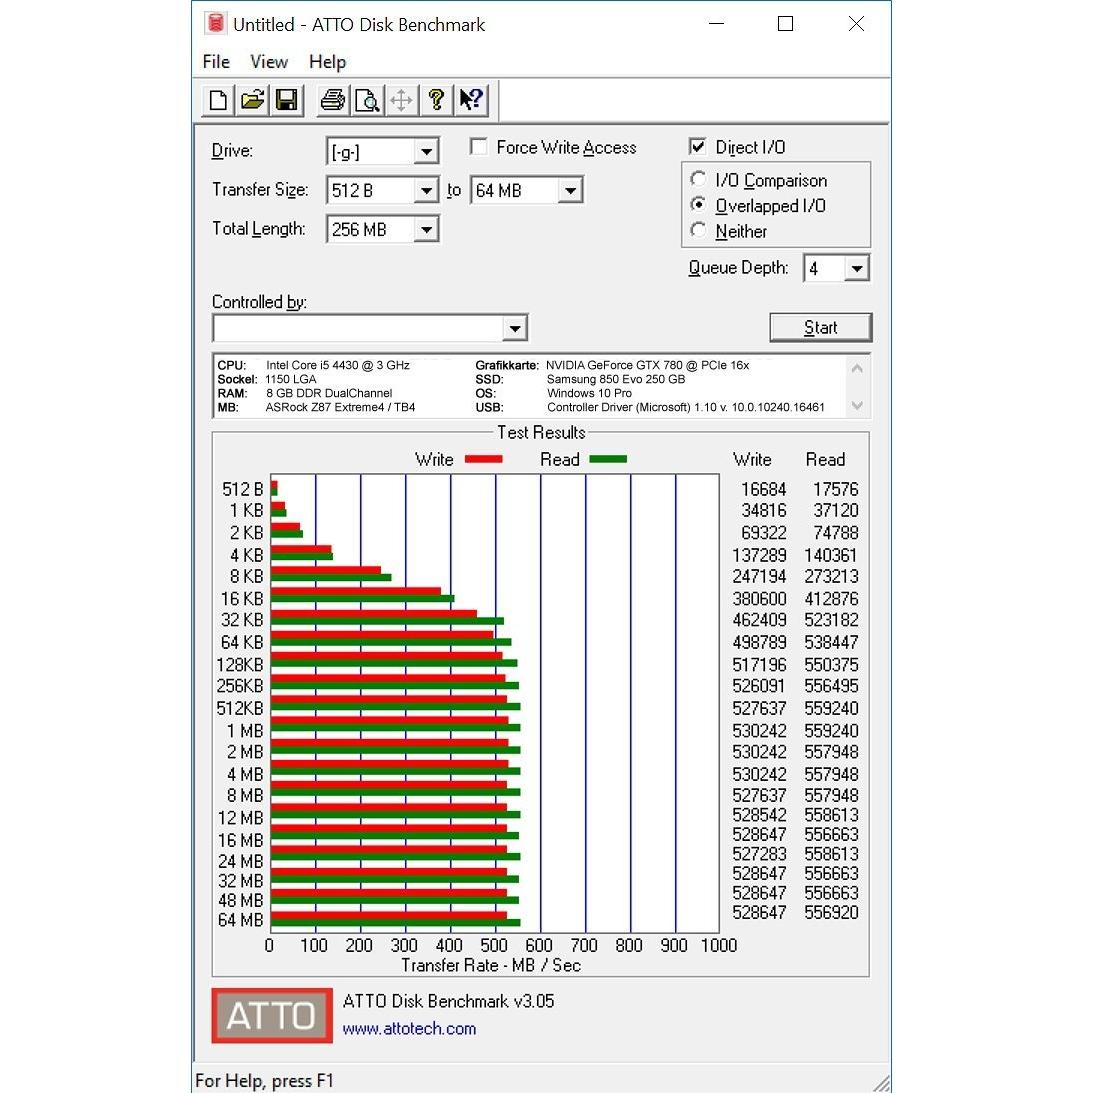Expand the Drive selection dropdown

(x=425, y=151)
